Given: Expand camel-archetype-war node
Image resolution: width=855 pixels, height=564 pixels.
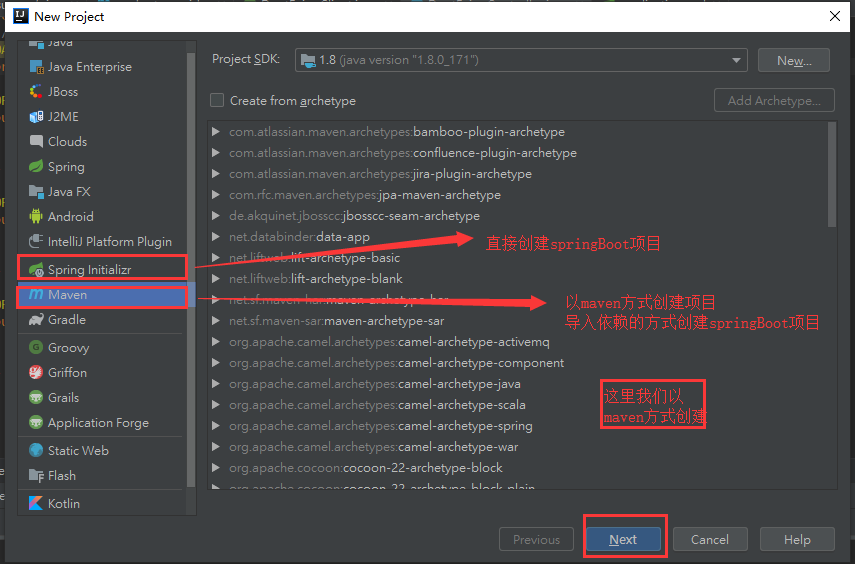Looking at the screenshot, I should pyautogui.click(x=216, y=447).
